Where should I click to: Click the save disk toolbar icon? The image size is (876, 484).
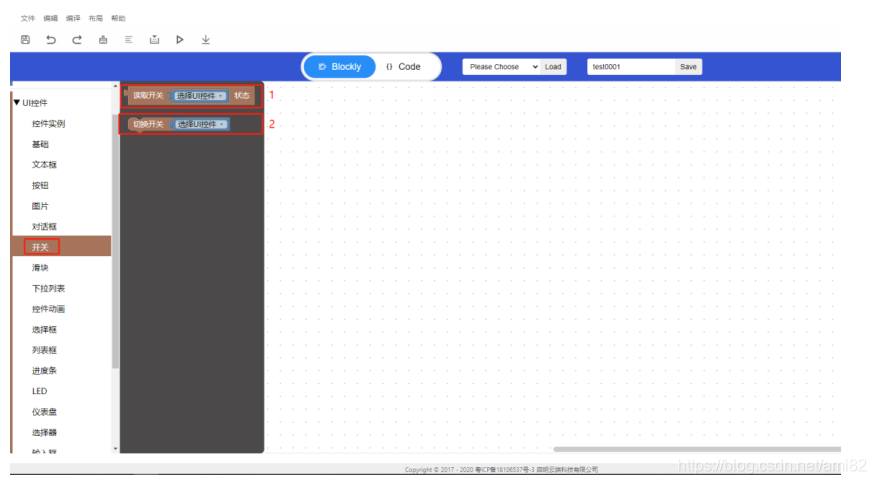tap(25, 40)
